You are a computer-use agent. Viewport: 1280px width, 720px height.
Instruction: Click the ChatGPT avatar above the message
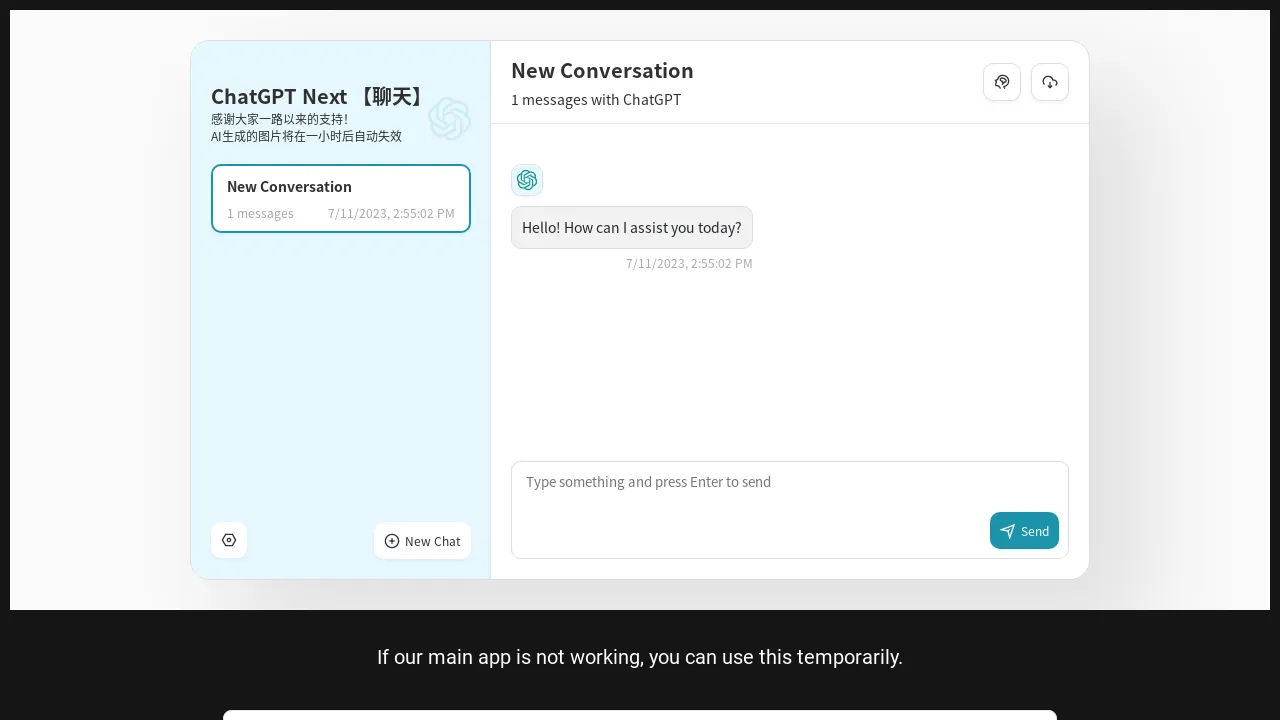click(x=527, y=180)
